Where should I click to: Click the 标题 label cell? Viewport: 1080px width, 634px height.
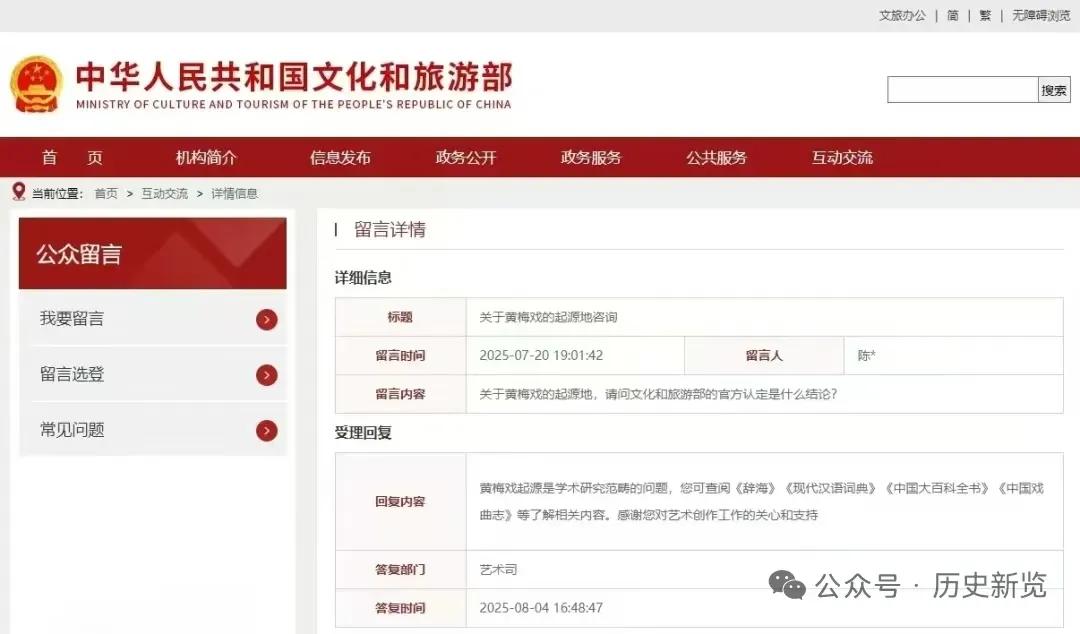400,317
